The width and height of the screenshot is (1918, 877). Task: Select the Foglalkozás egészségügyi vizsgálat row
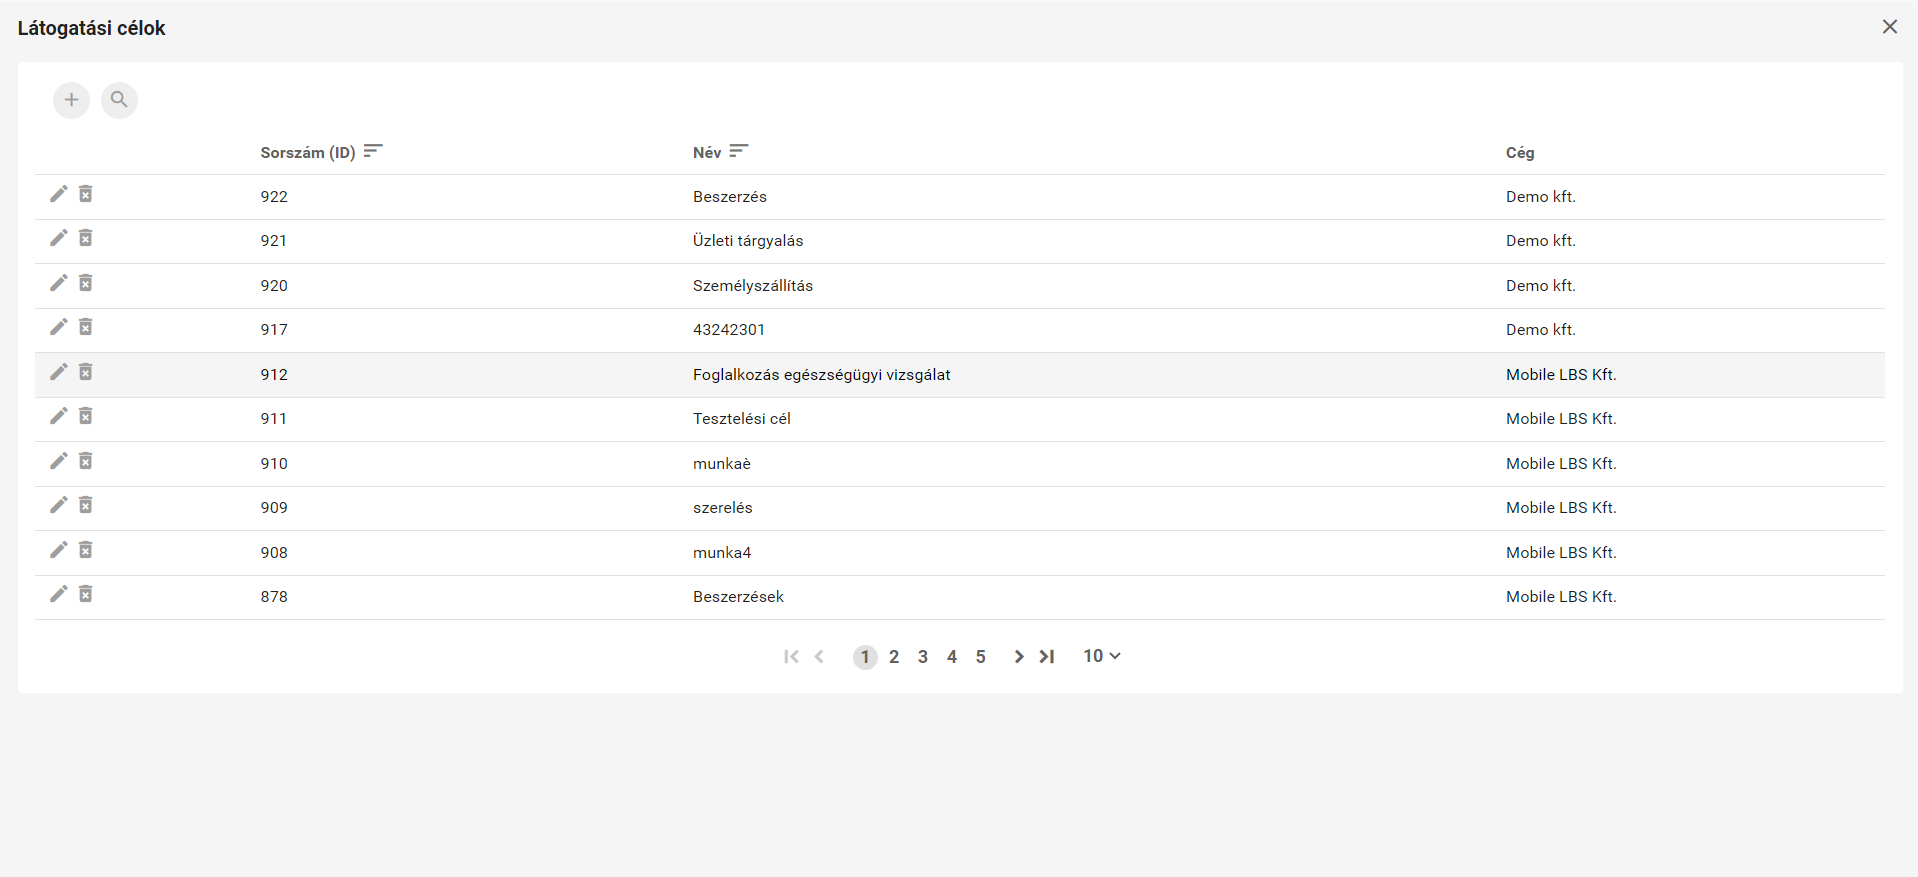pyautogui.click(x=821, y=375)
